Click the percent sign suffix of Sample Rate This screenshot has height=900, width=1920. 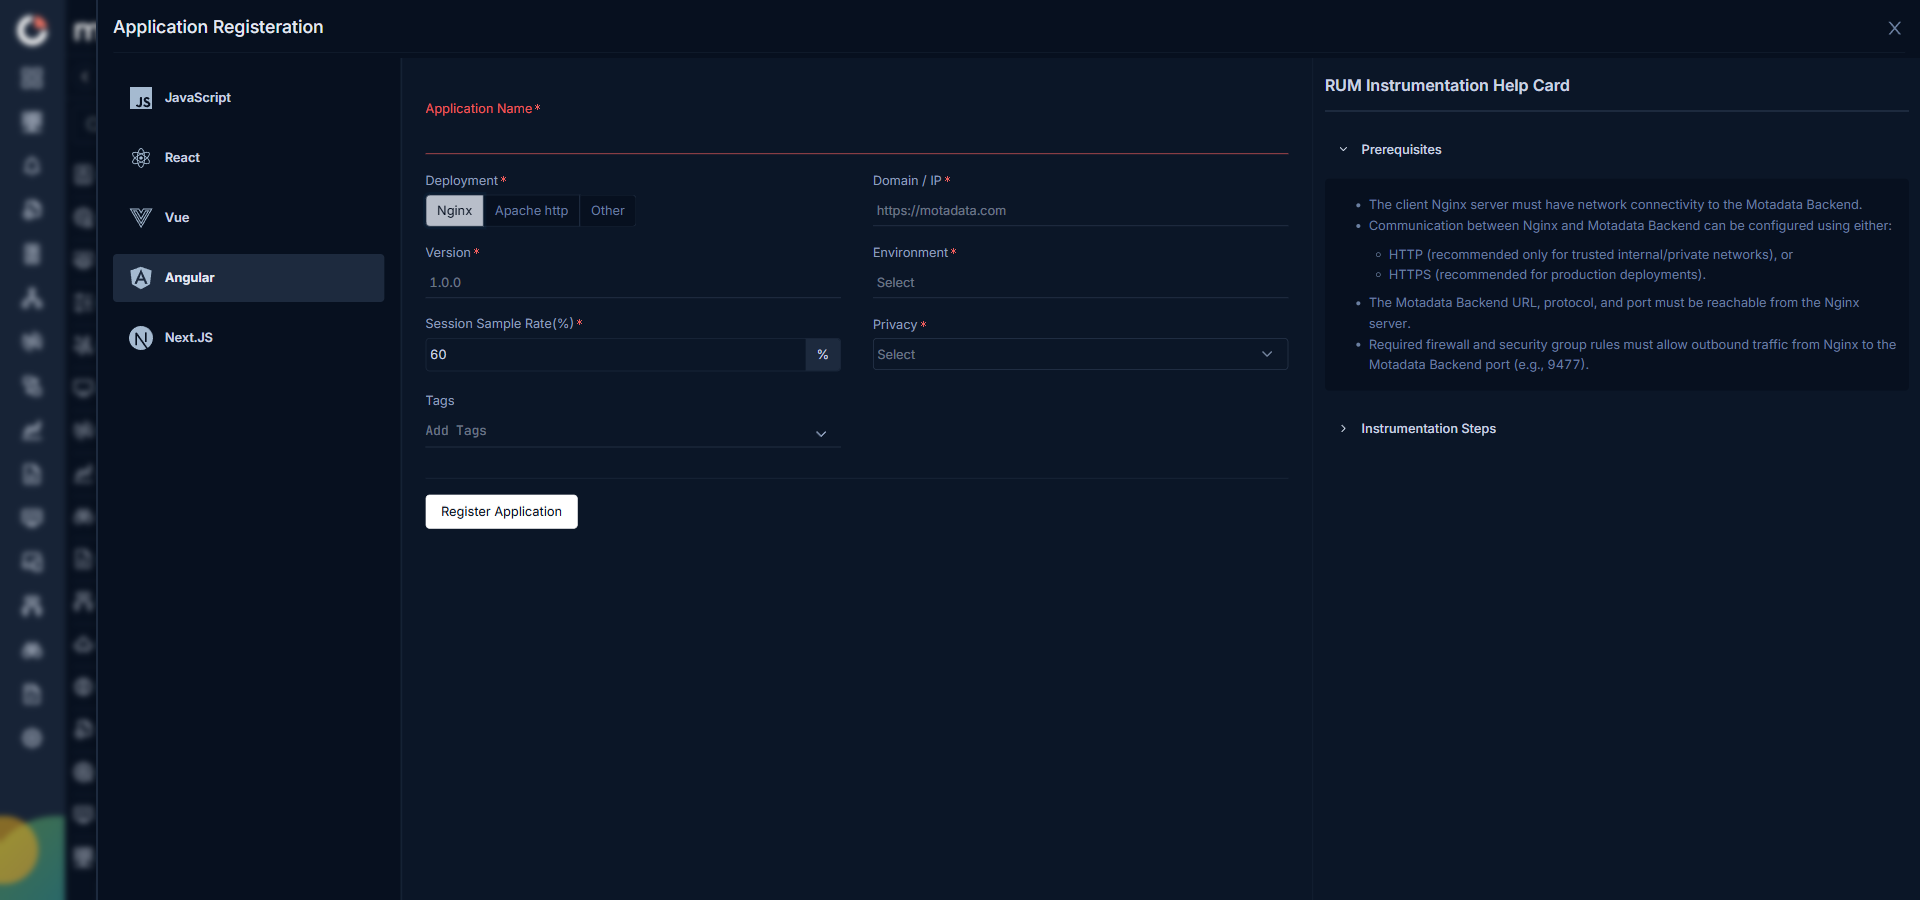tap(823, 355)
